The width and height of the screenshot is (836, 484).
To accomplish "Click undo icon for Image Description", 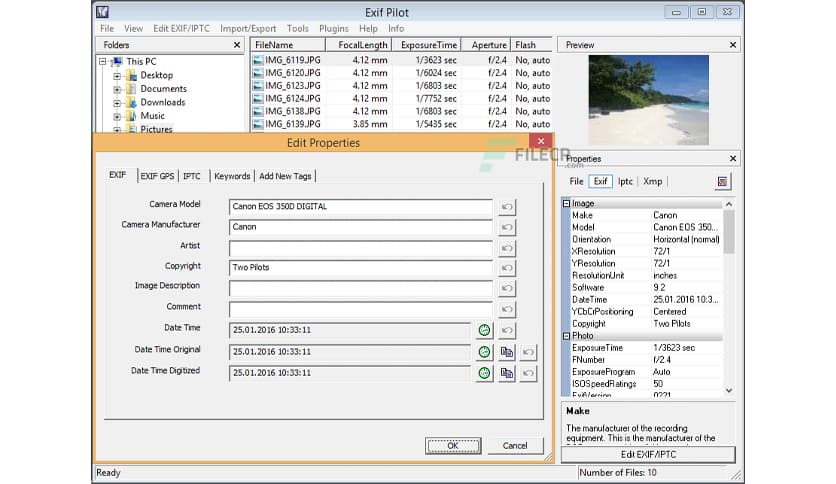I will (507, 288).
